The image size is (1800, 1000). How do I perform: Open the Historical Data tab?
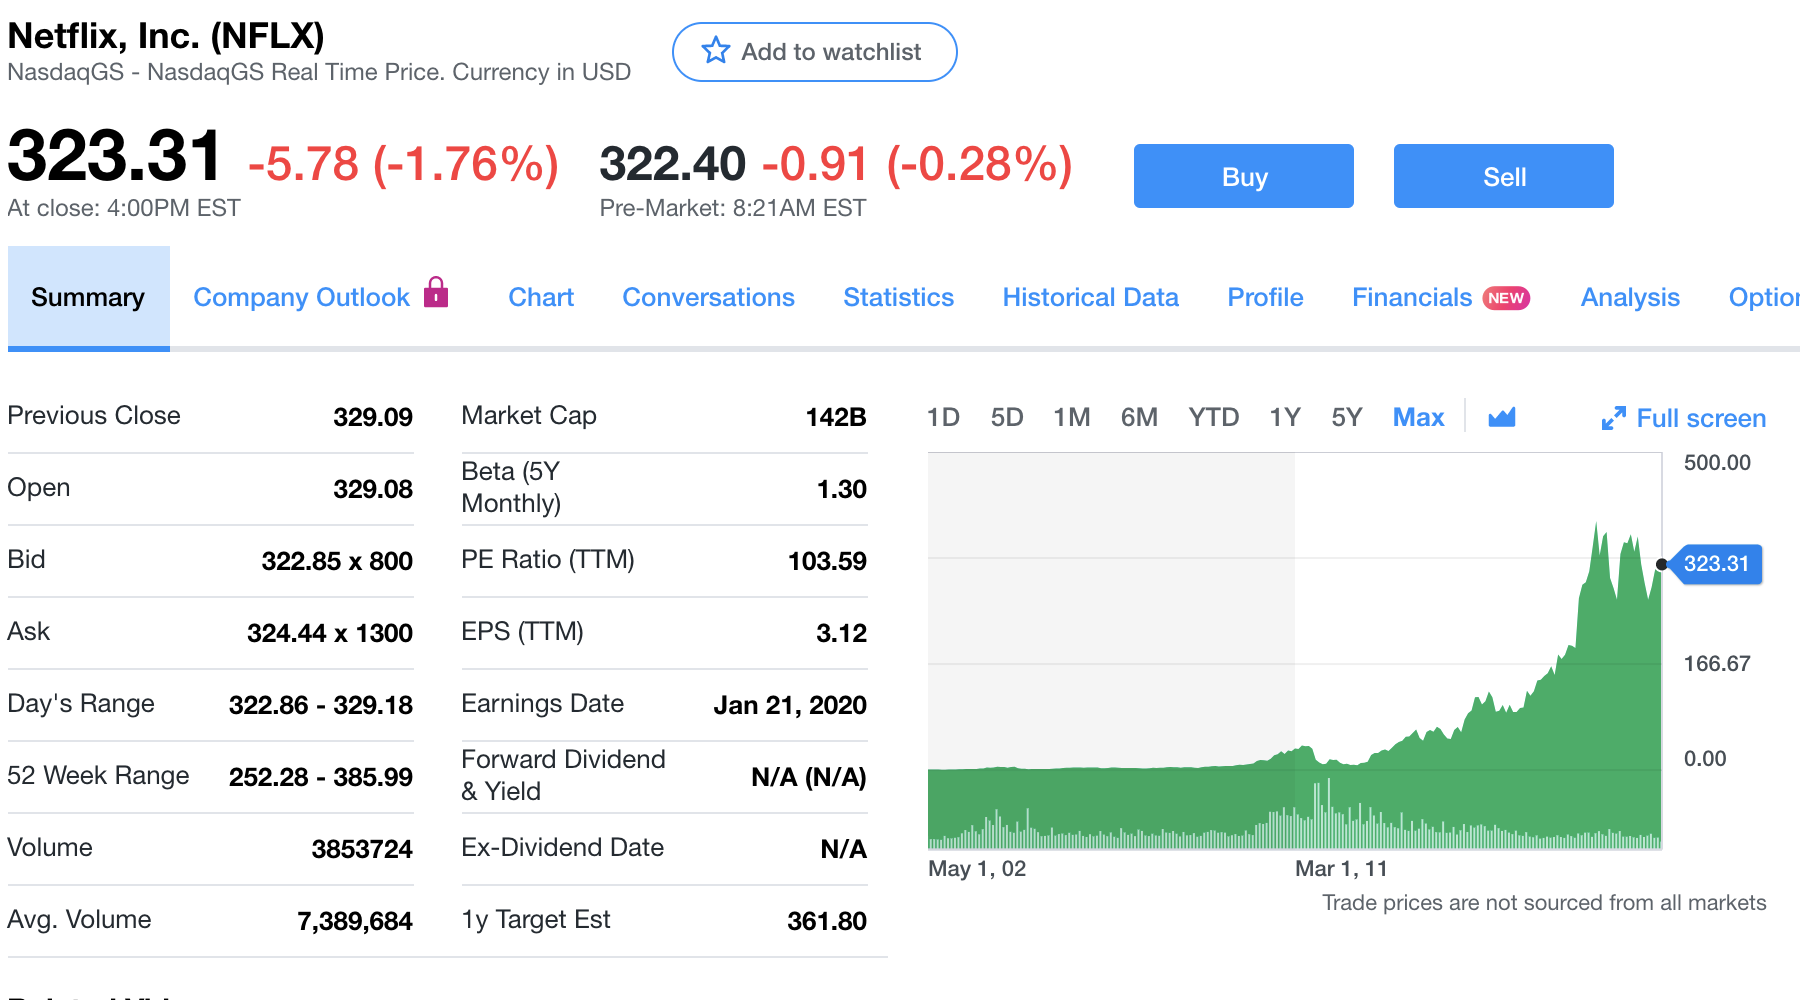pyautogui.click(x=1090, y=298)
